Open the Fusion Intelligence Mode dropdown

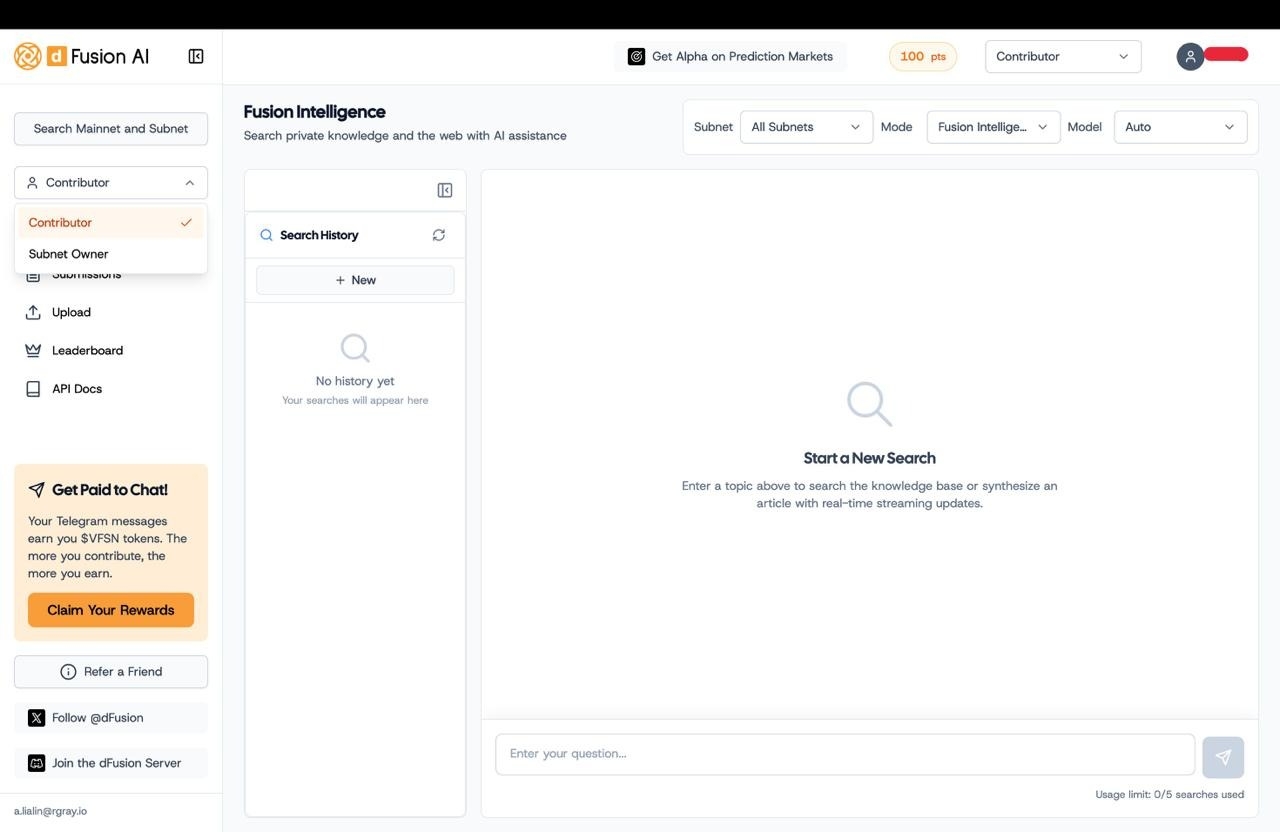[x=993, y=127]
